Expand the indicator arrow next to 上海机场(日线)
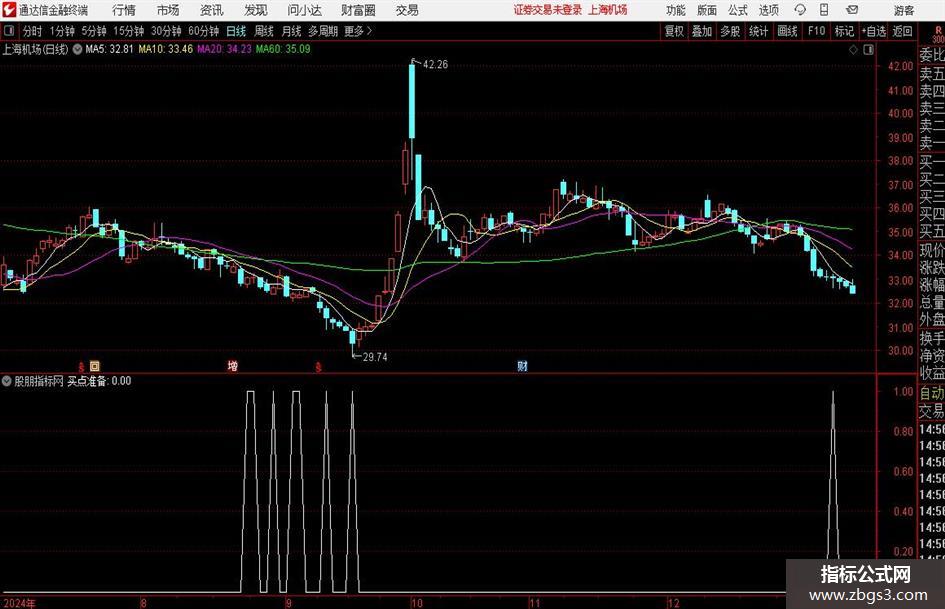The image size is (945, 609). click(x=77, y=49)
